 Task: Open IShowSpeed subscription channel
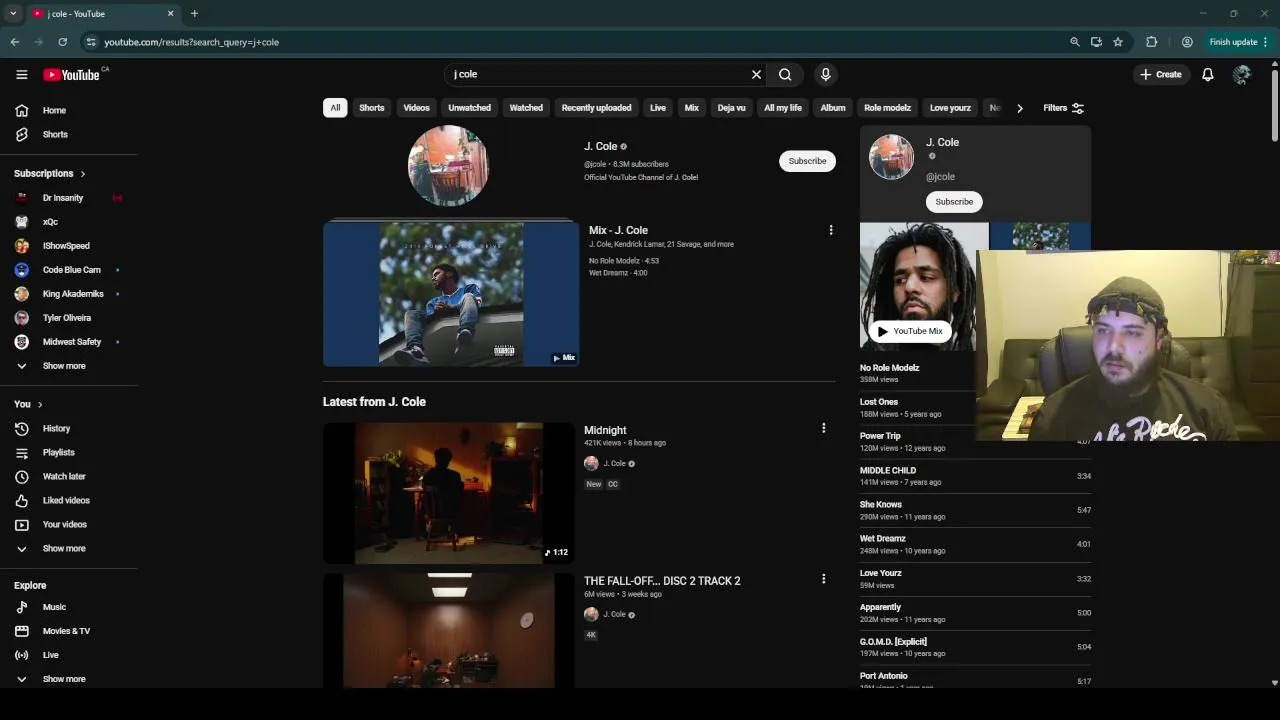[x=68, y=246]
